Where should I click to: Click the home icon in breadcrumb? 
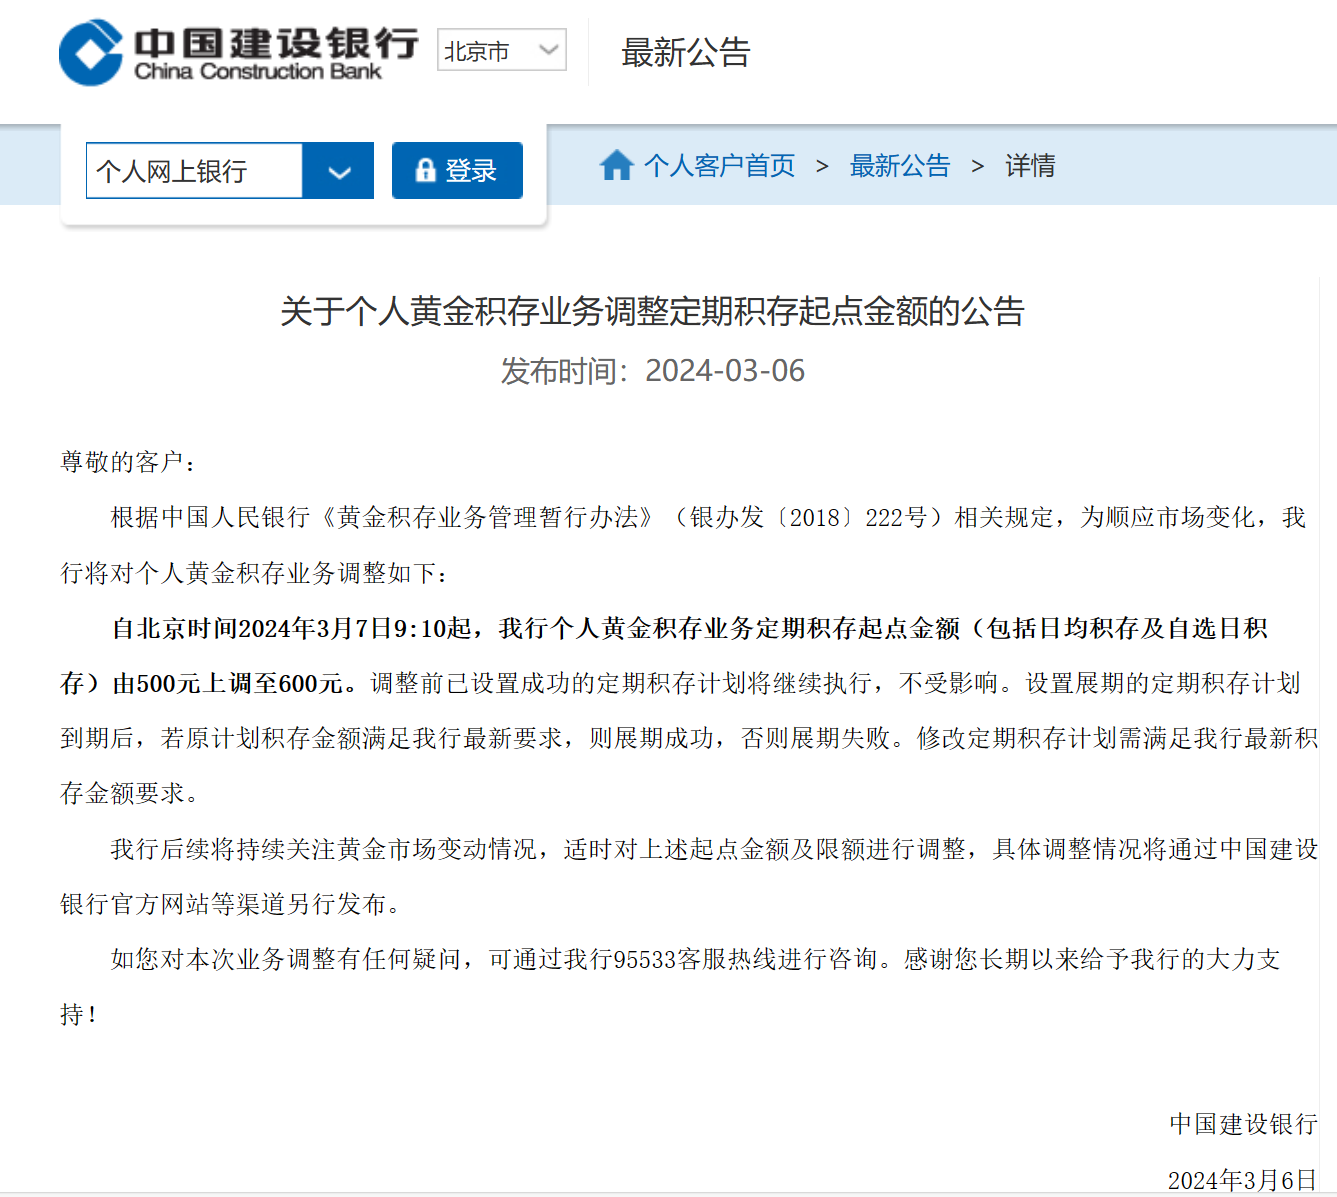[617, 165]
